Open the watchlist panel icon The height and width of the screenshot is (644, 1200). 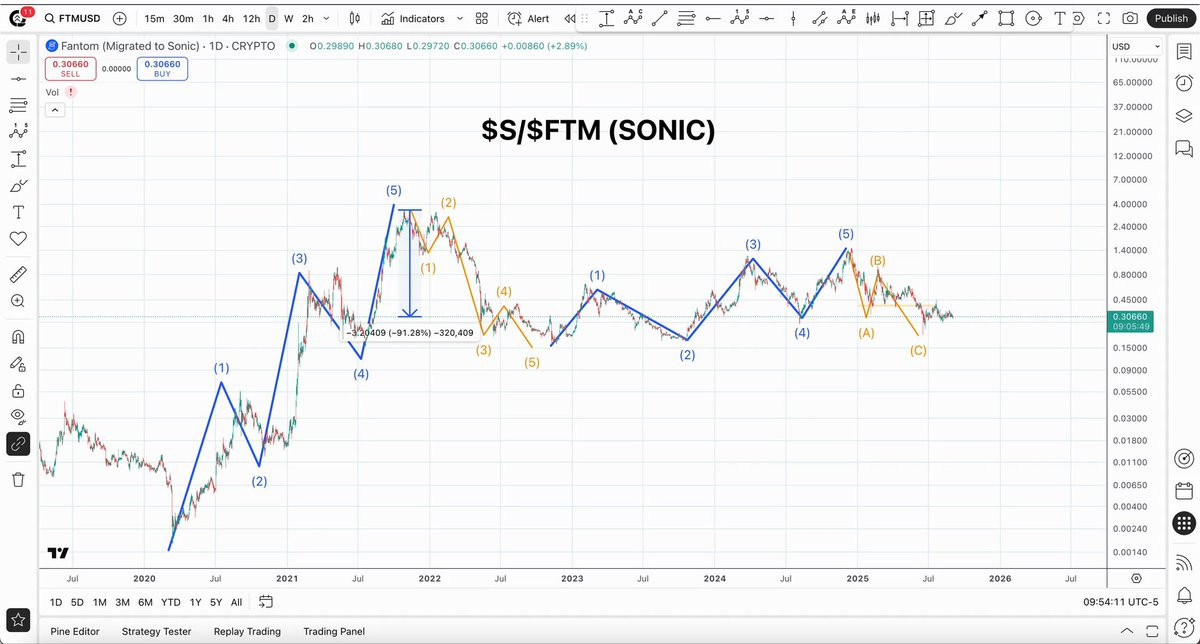pos(1183,52)
